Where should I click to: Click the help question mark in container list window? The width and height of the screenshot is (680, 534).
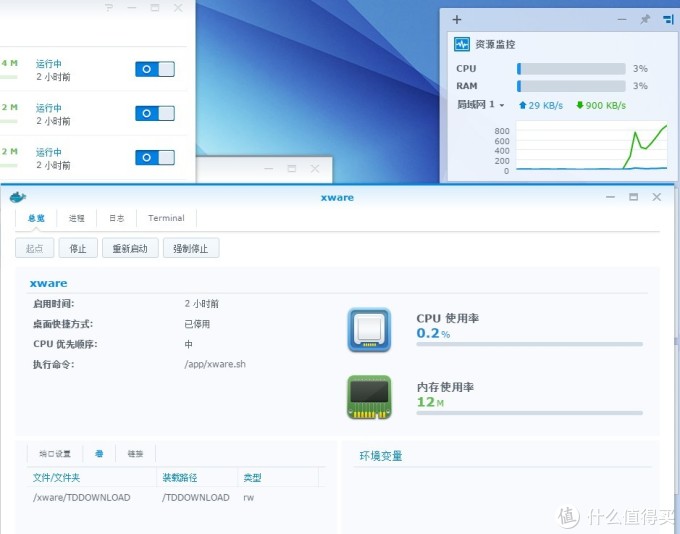pos(109,8)
